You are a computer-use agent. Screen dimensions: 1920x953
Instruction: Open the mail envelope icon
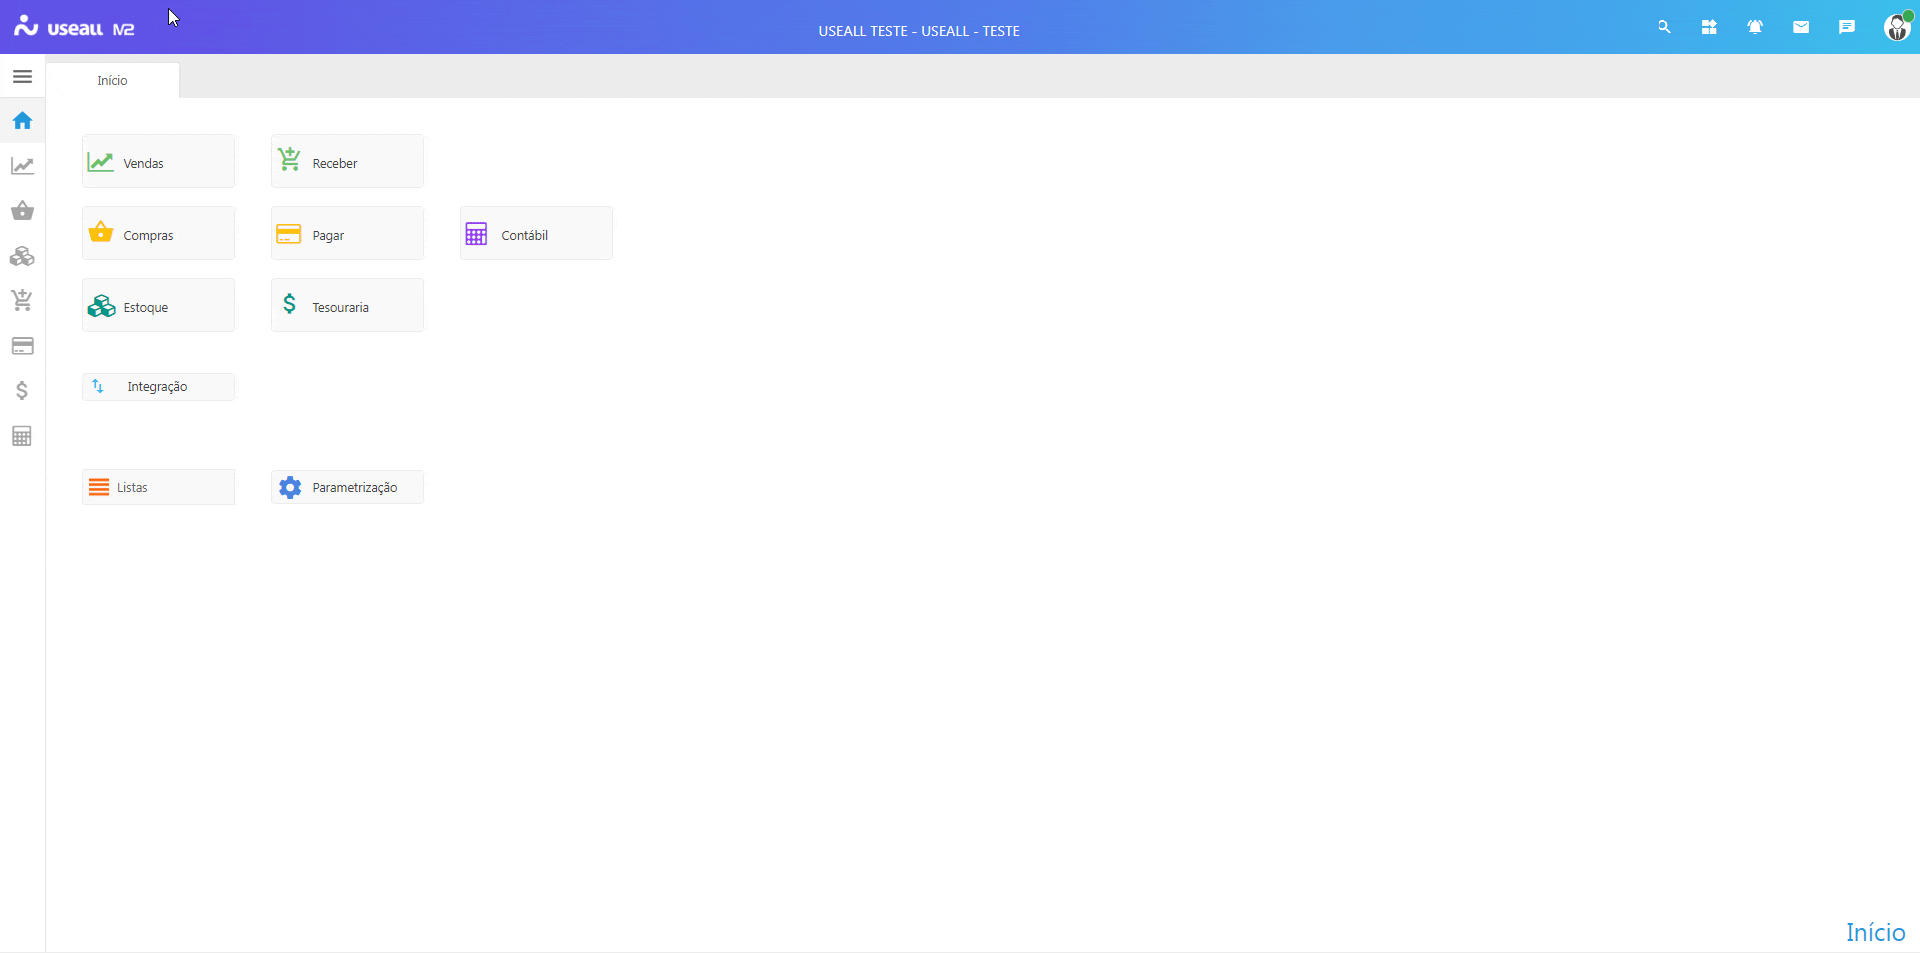point(1801,27)
